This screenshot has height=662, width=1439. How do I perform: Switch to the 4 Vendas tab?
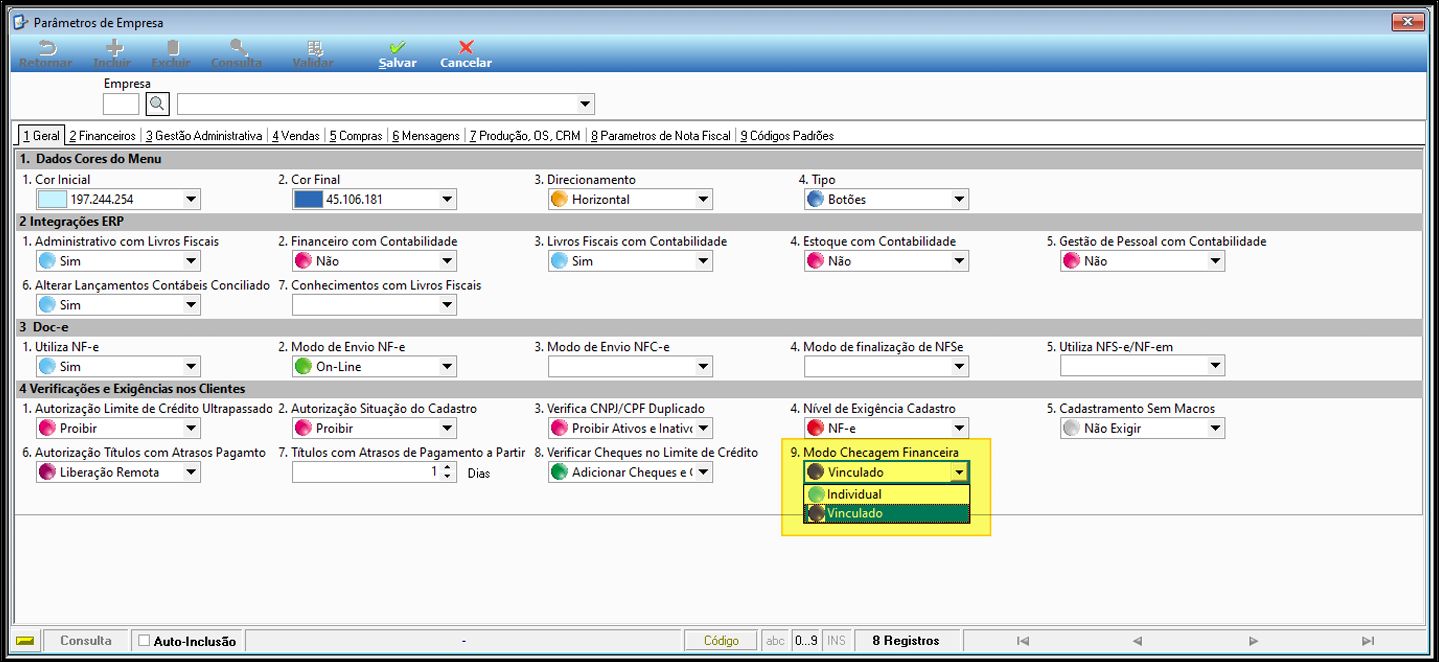(296, 136)
